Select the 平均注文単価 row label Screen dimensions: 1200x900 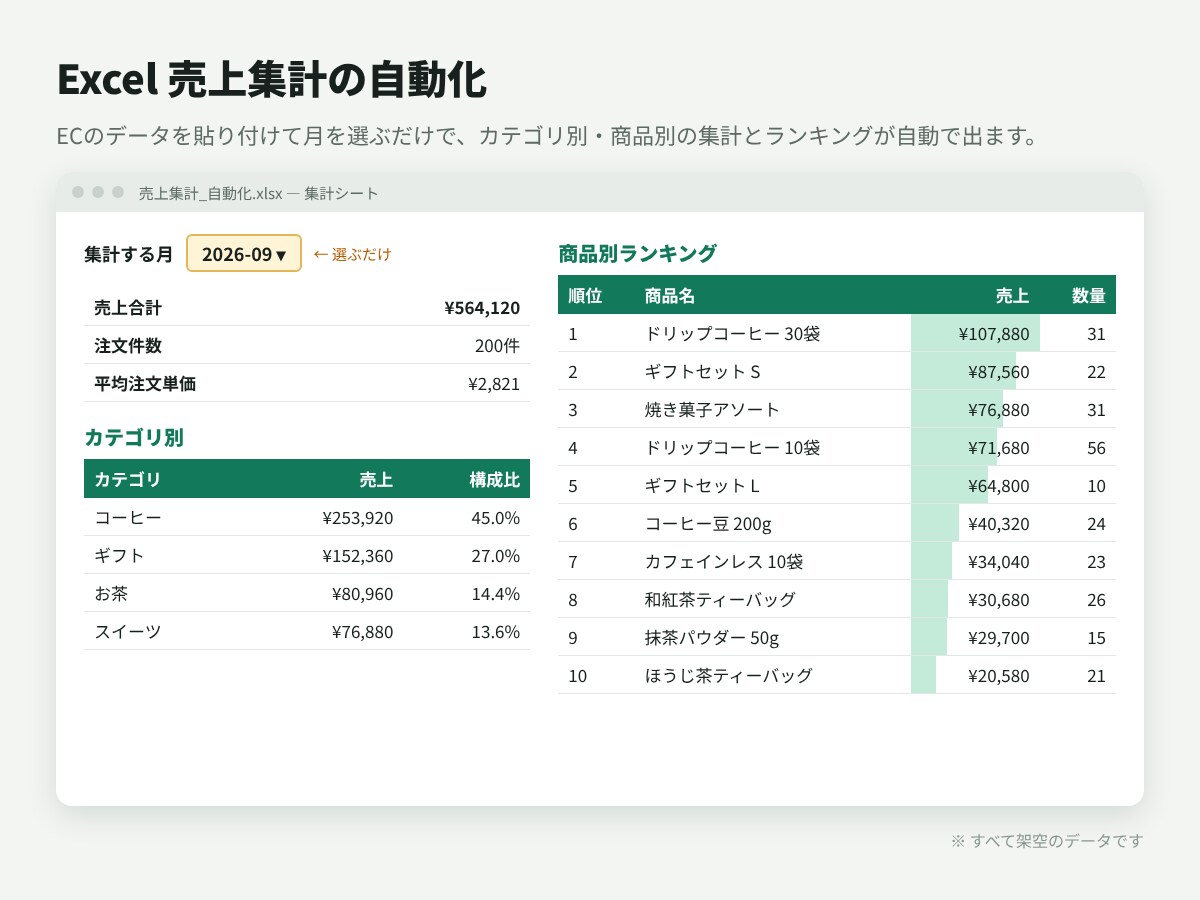click(x=145, y=384)
